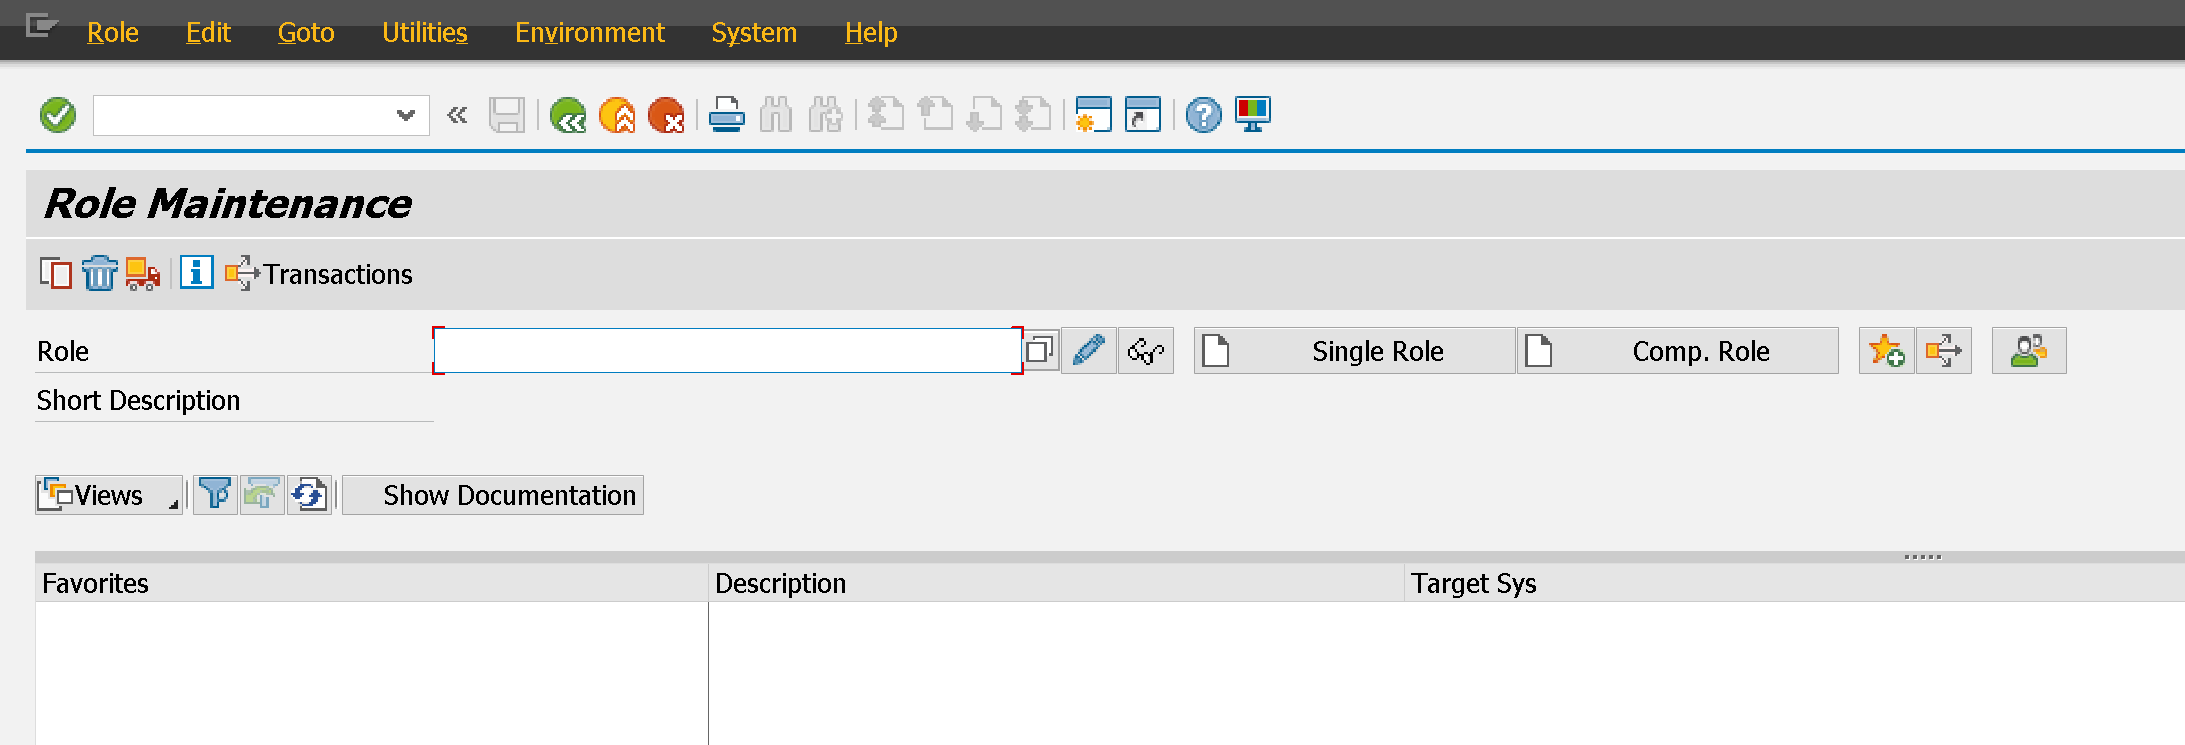Click the Print icon in toolbar

[726, 115]
